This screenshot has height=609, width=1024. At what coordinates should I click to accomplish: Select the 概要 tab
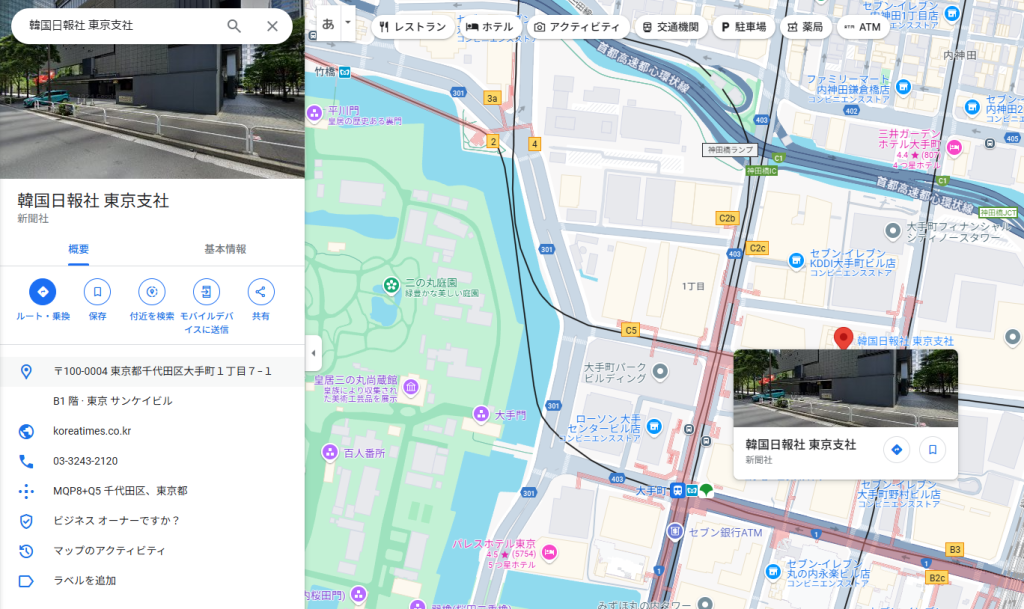79,249
